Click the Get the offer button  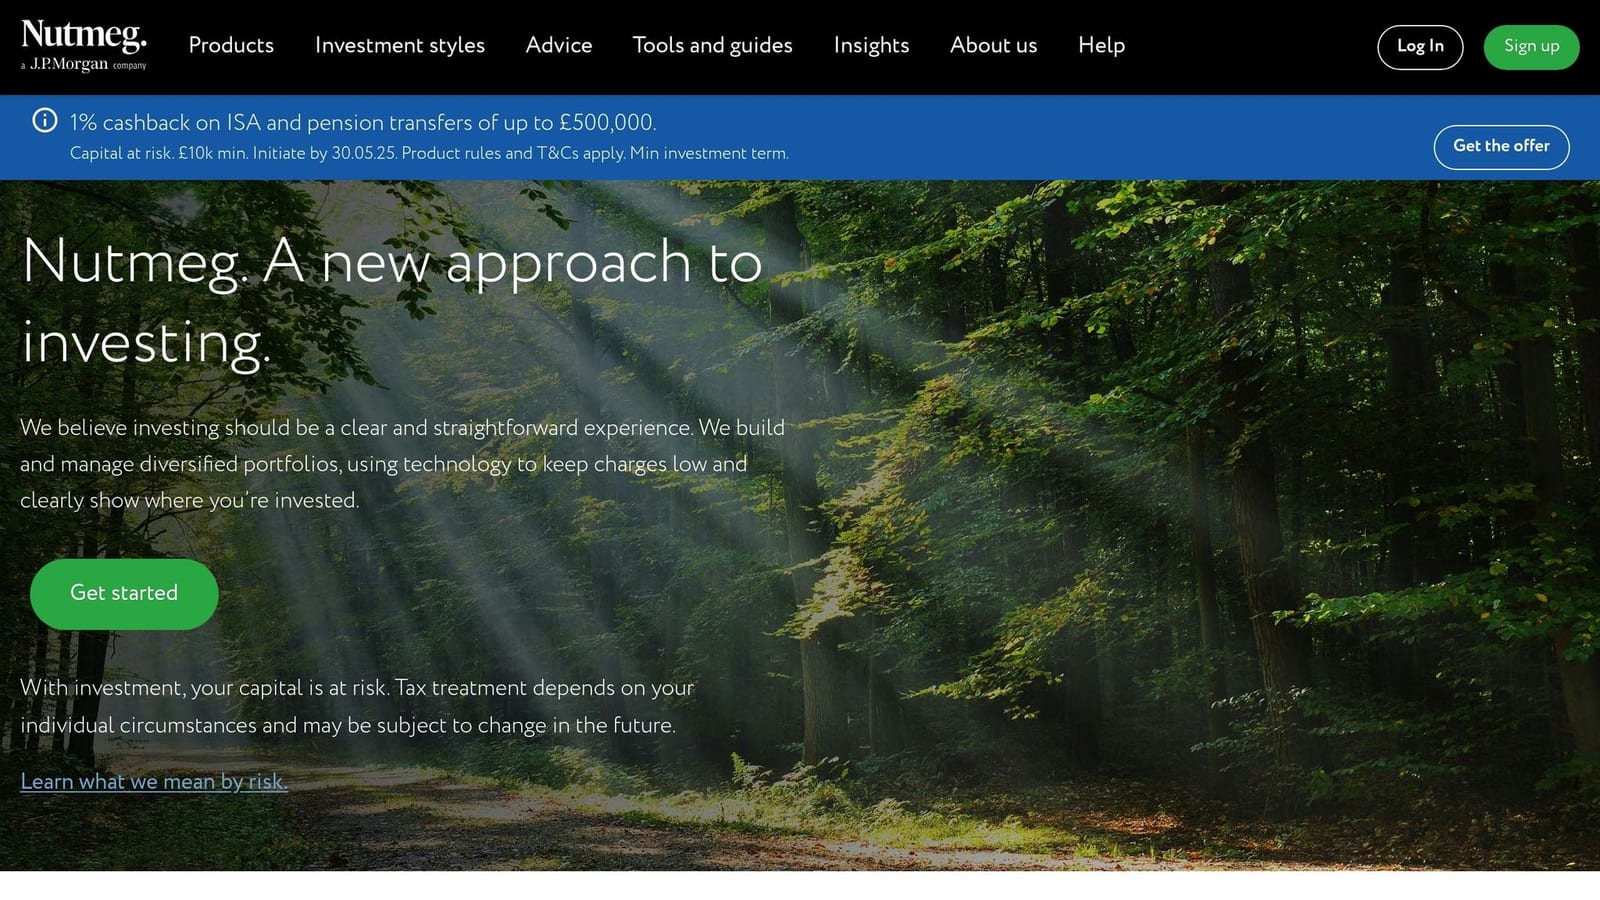(1502, 147)
